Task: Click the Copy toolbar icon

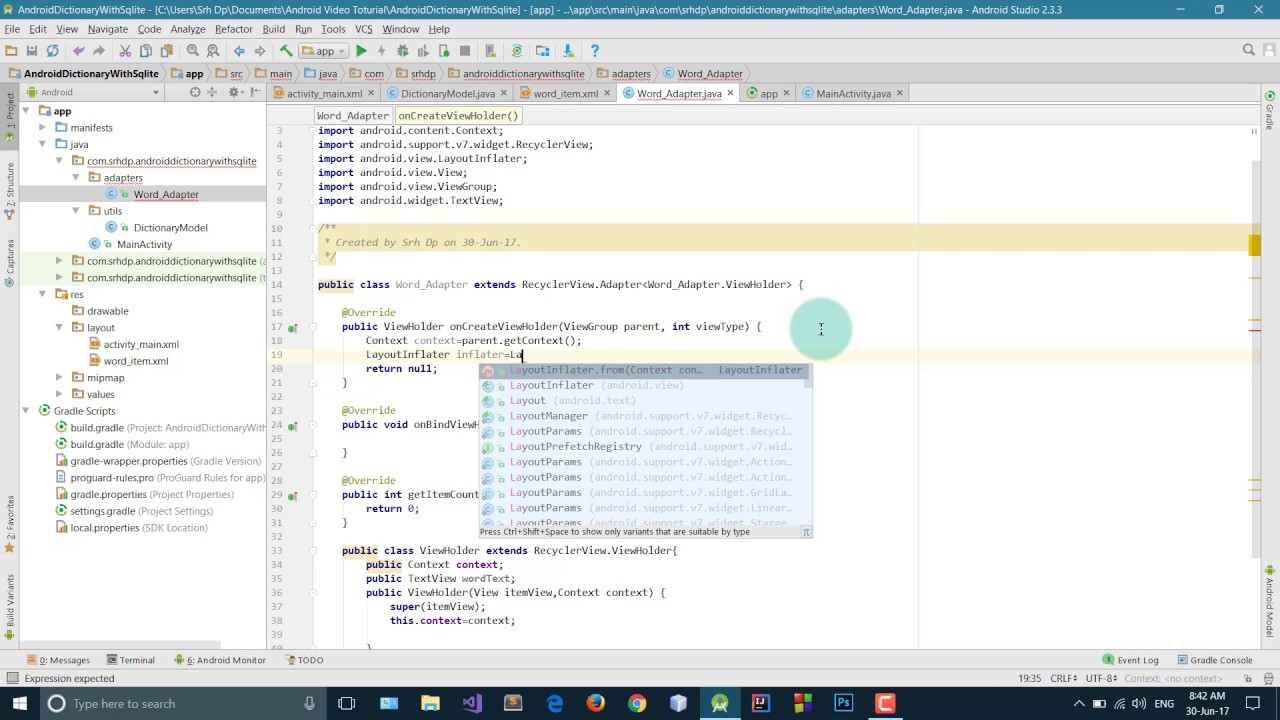Action: [x=146, y=51]
